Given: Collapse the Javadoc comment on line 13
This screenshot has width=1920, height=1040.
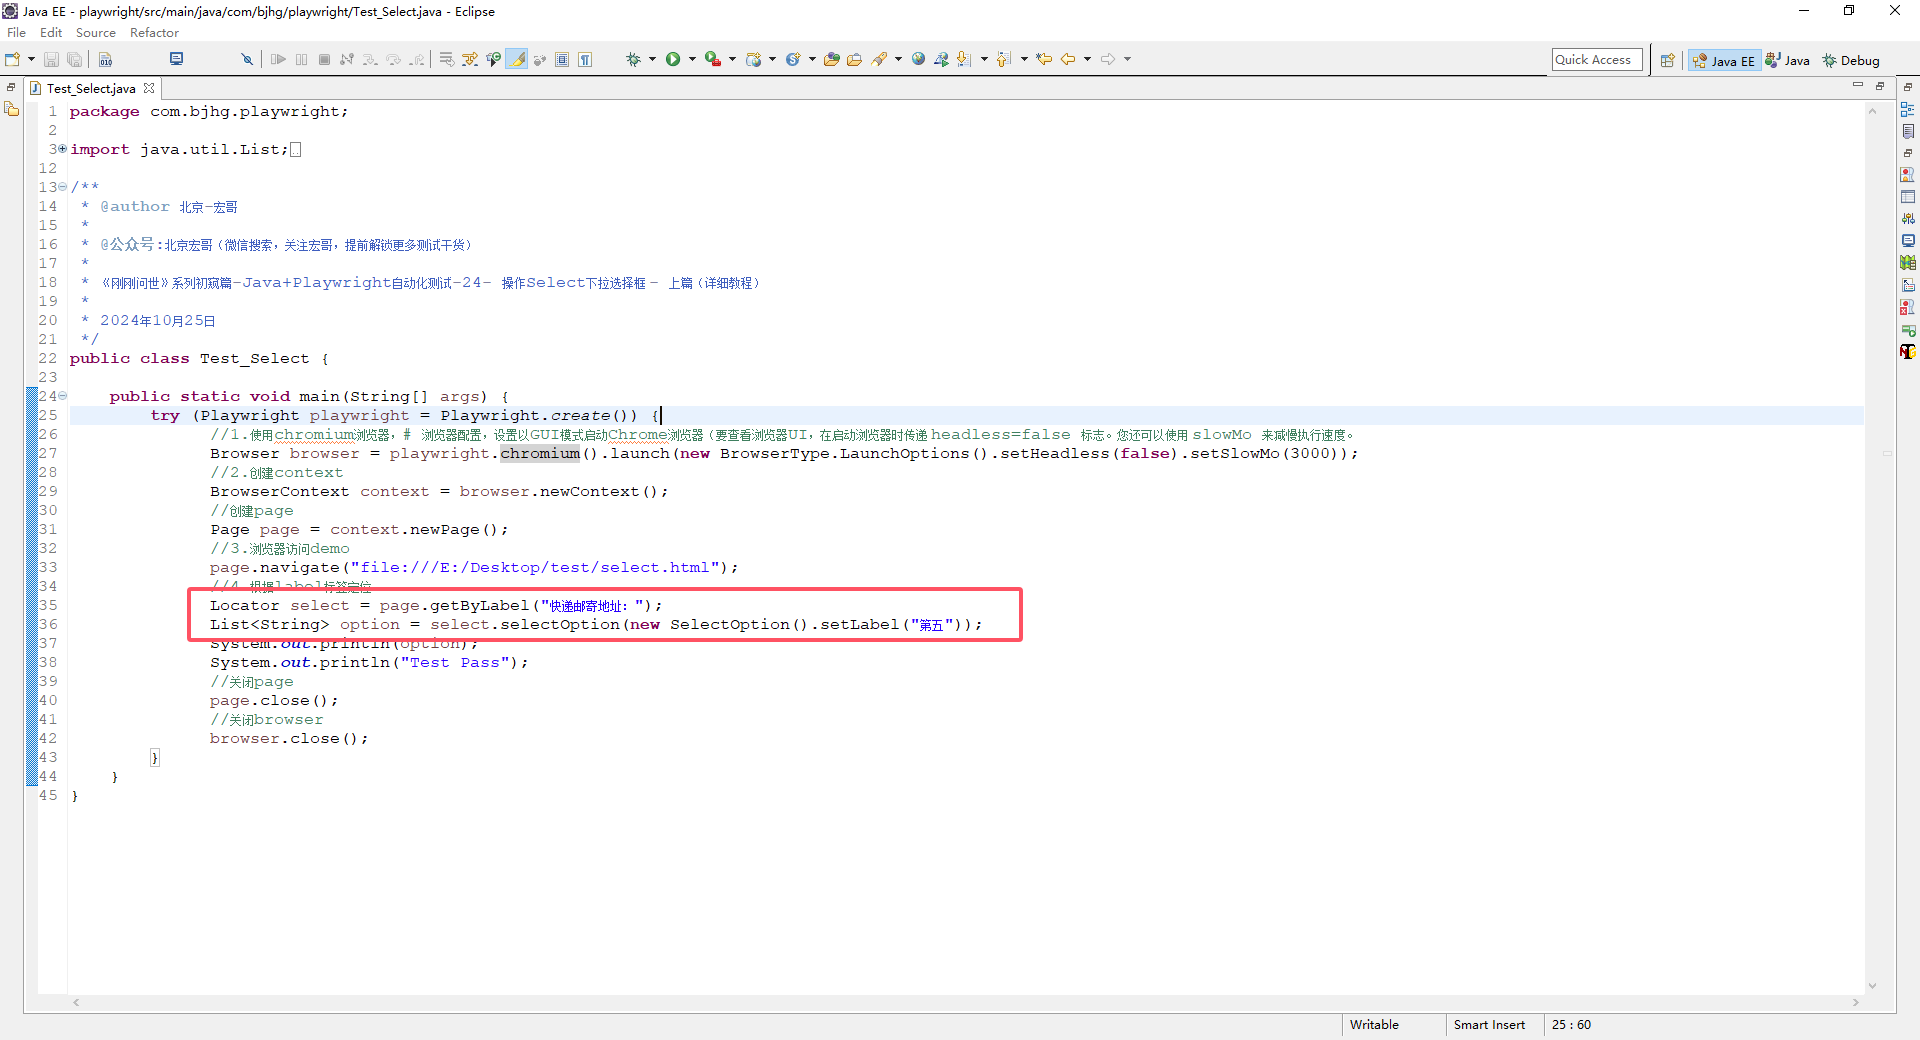Looking at the screenshot, I should click(63, 187).
